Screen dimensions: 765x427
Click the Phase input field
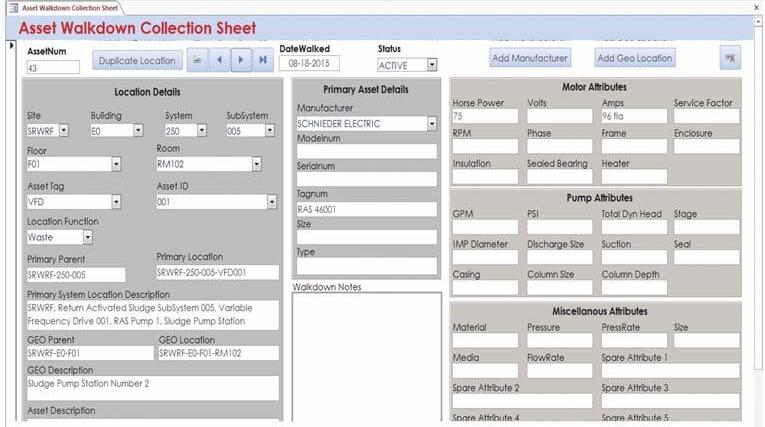click(x=560, y=146)
